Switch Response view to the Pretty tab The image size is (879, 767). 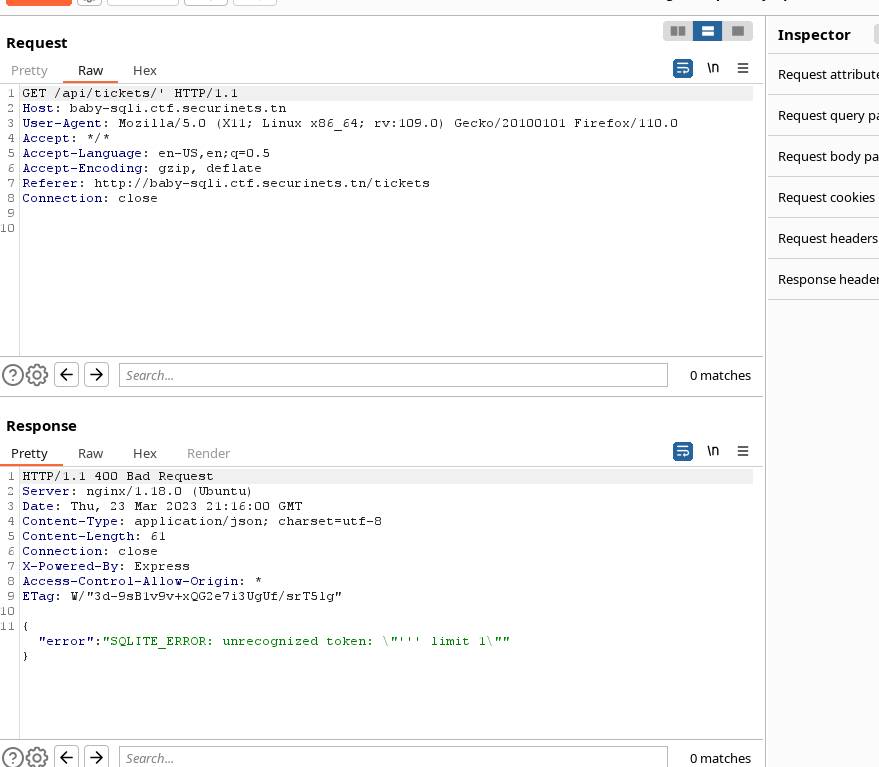point(29,454)
